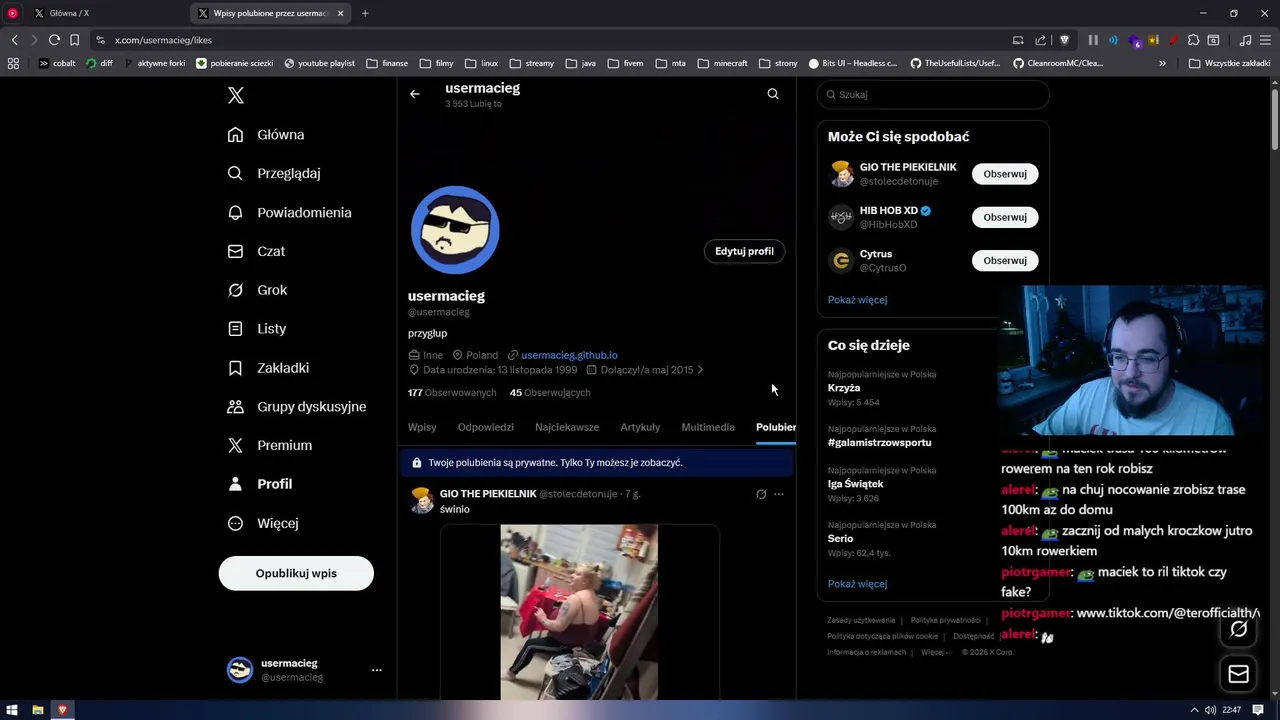Follow Cytrus with Obserwuj
This screenshot has width=1280, height=720.
[x=1005, y=261]
